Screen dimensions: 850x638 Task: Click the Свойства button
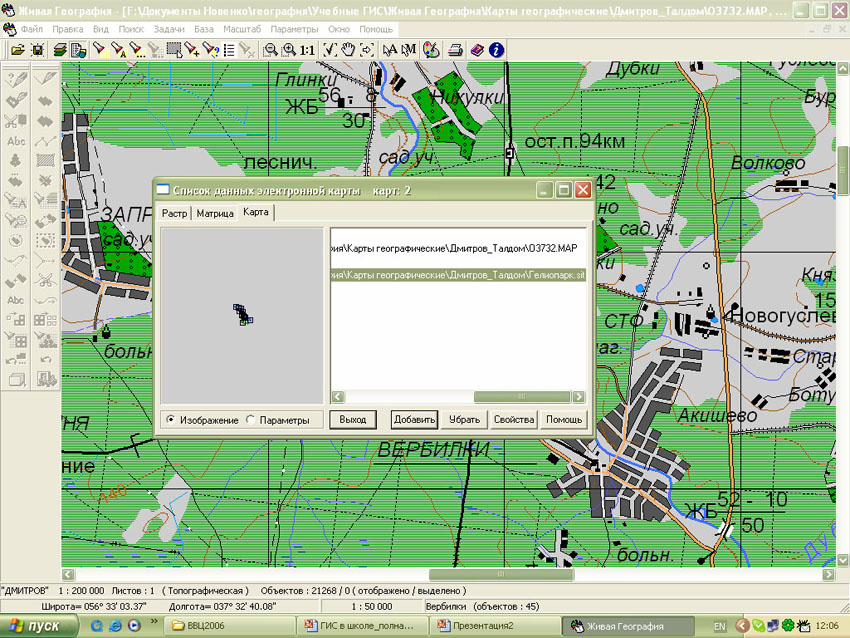pyautogui.click(x=514, y=420)
